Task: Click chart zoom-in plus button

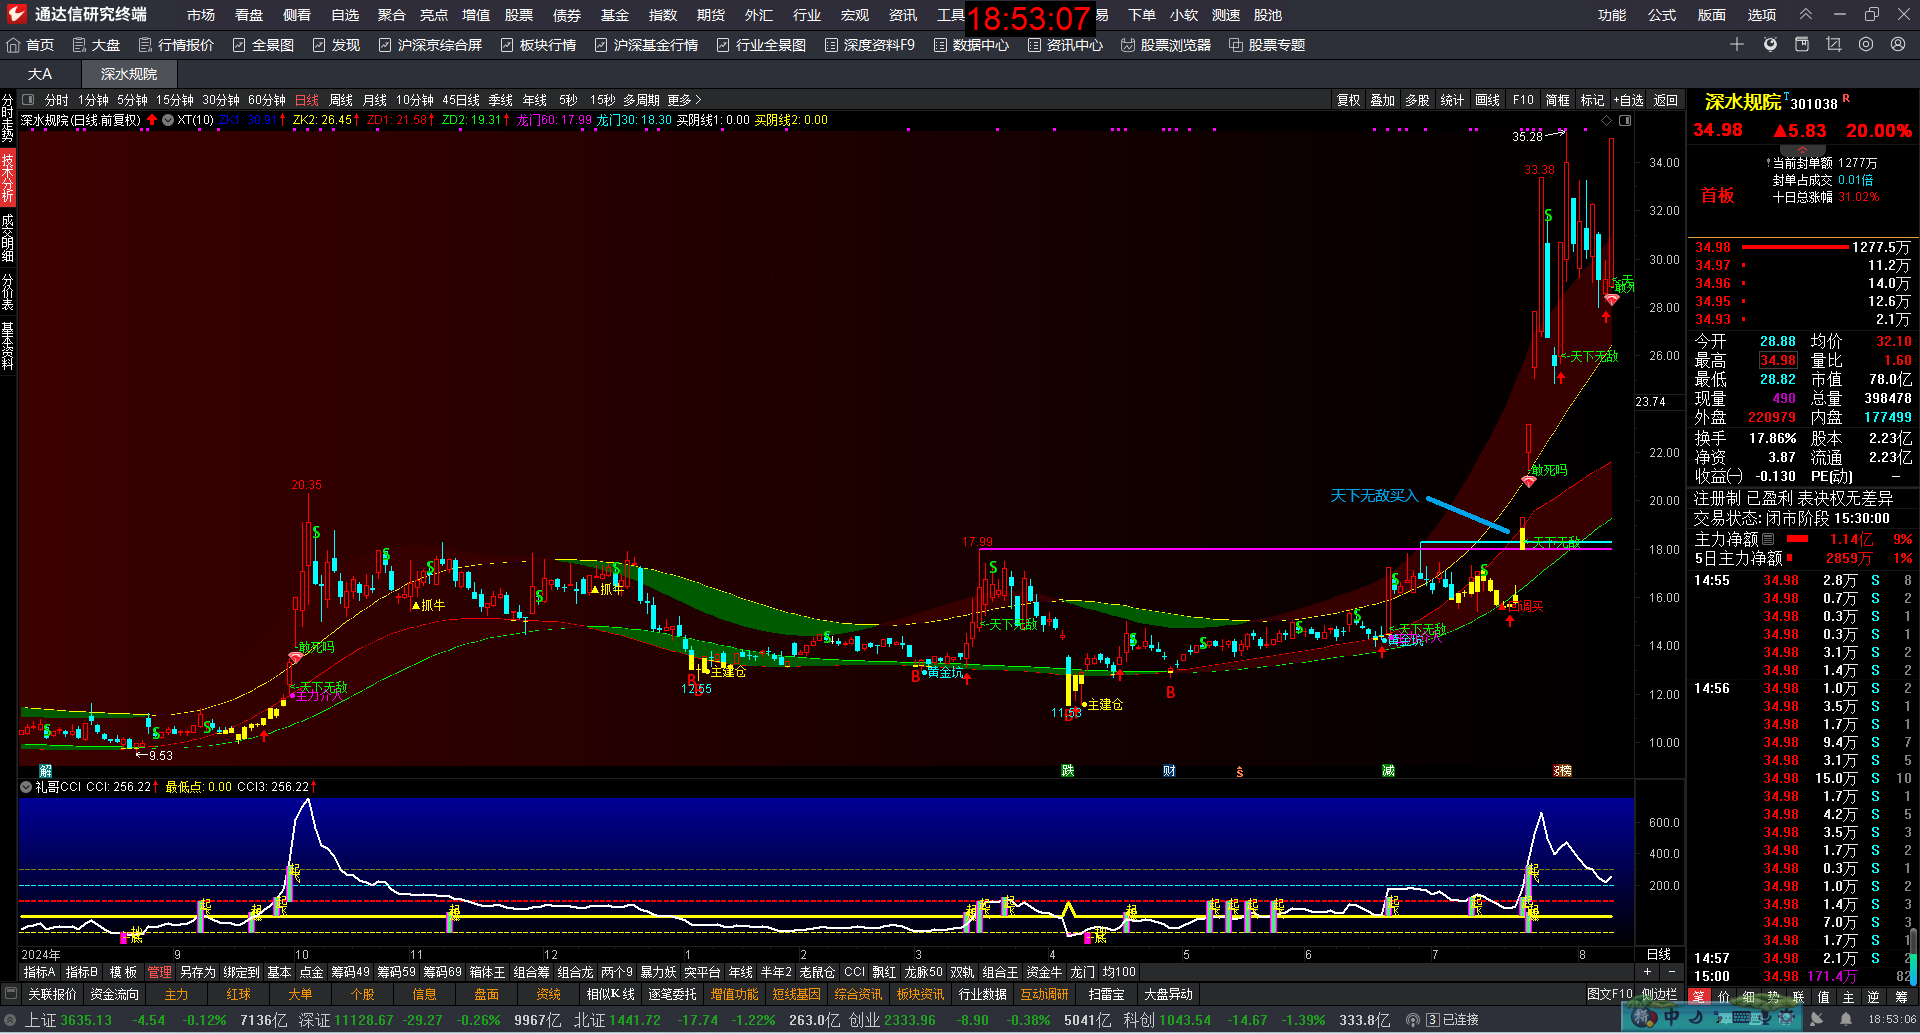Action: [1648, 972]
